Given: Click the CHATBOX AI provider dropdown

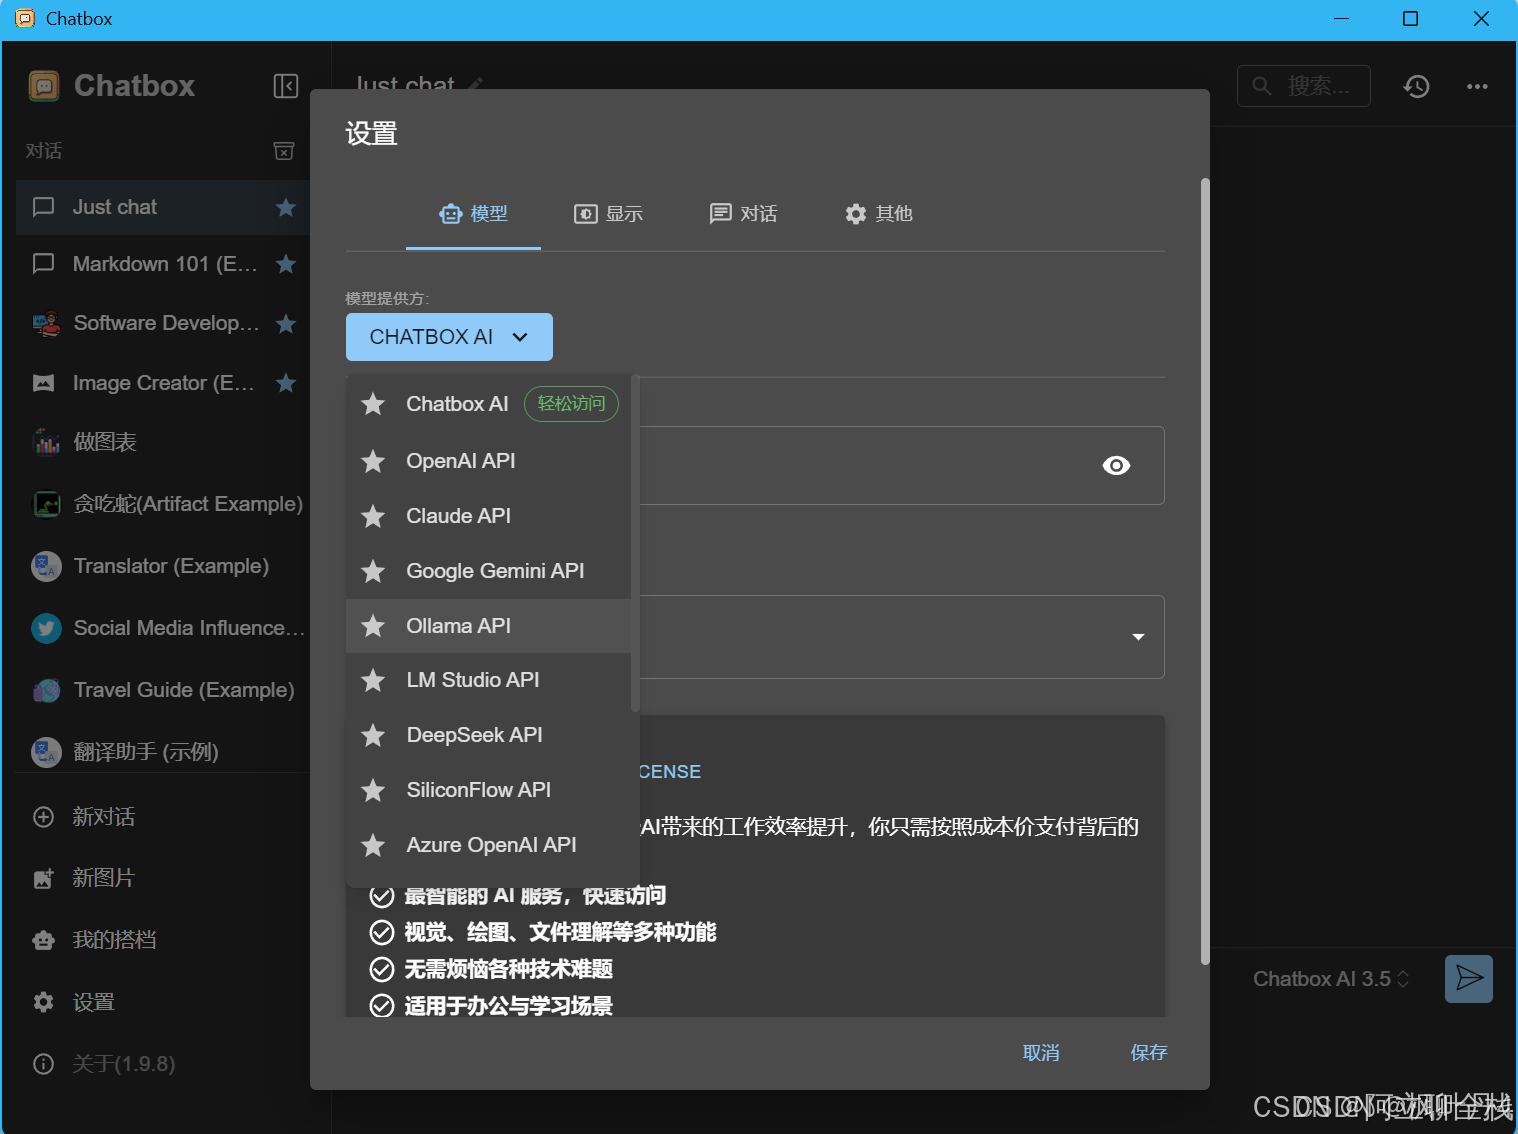Looking at the screenshot, I should pyautogui.click(x=449, y=337).
